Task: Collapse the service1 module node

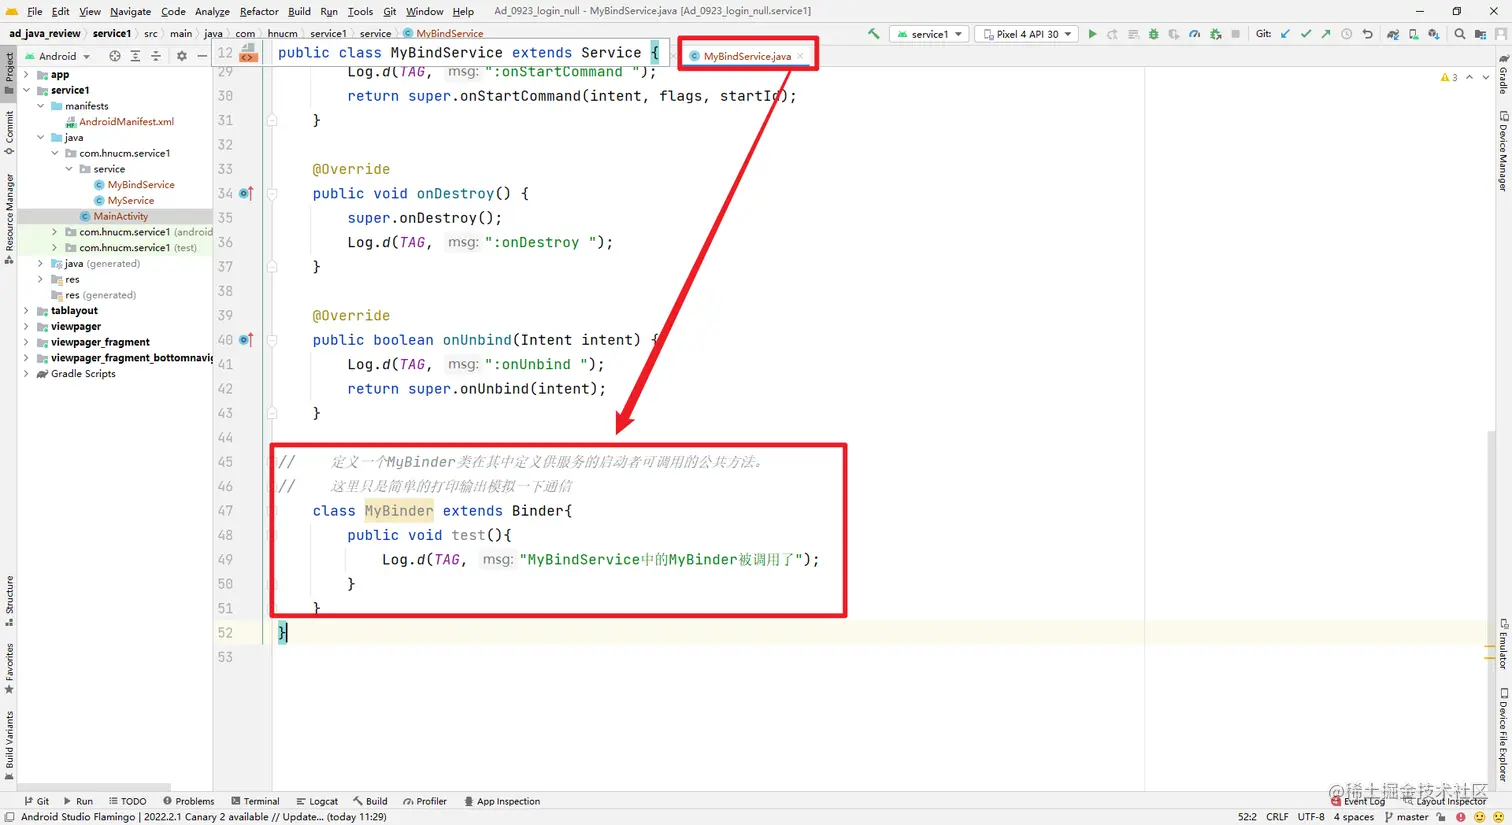Action: [26, 90]
